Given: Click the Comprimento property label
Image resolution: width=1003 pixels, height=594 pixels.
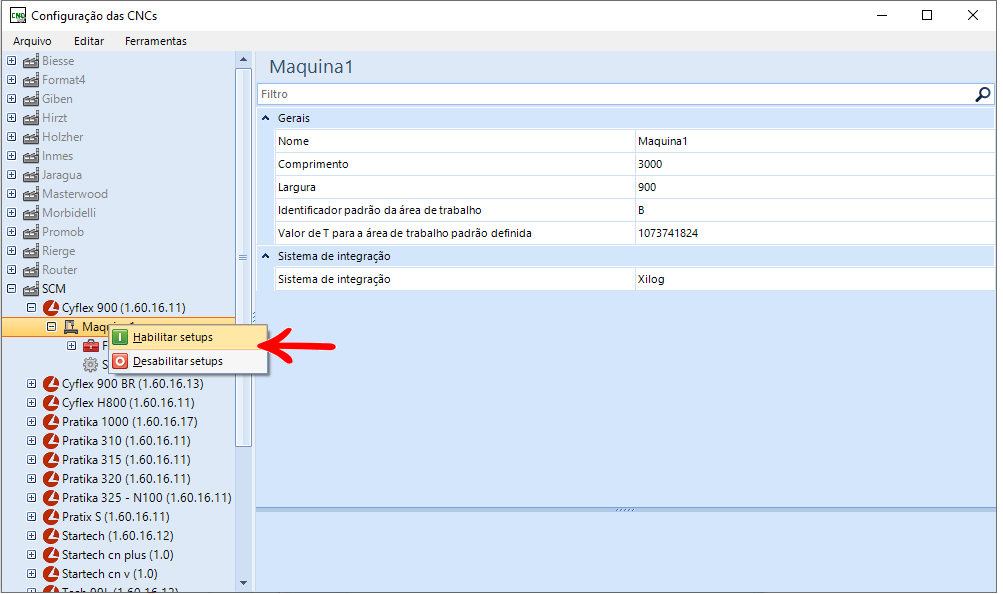Looking at the screenshot, I should pos(313,164).
